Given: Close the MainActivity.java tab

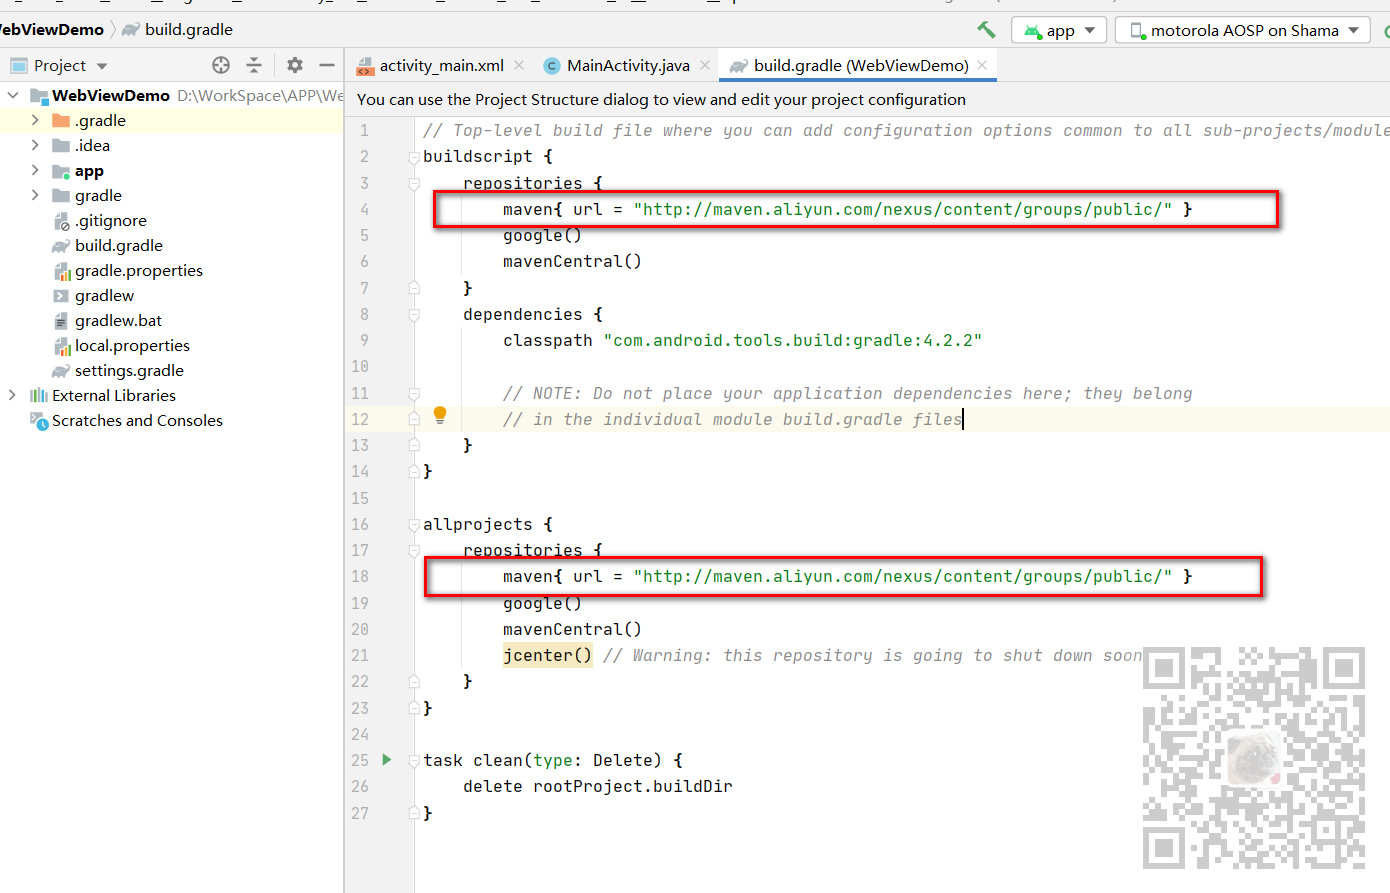Looking at the screenshot, I should point(705,65).
